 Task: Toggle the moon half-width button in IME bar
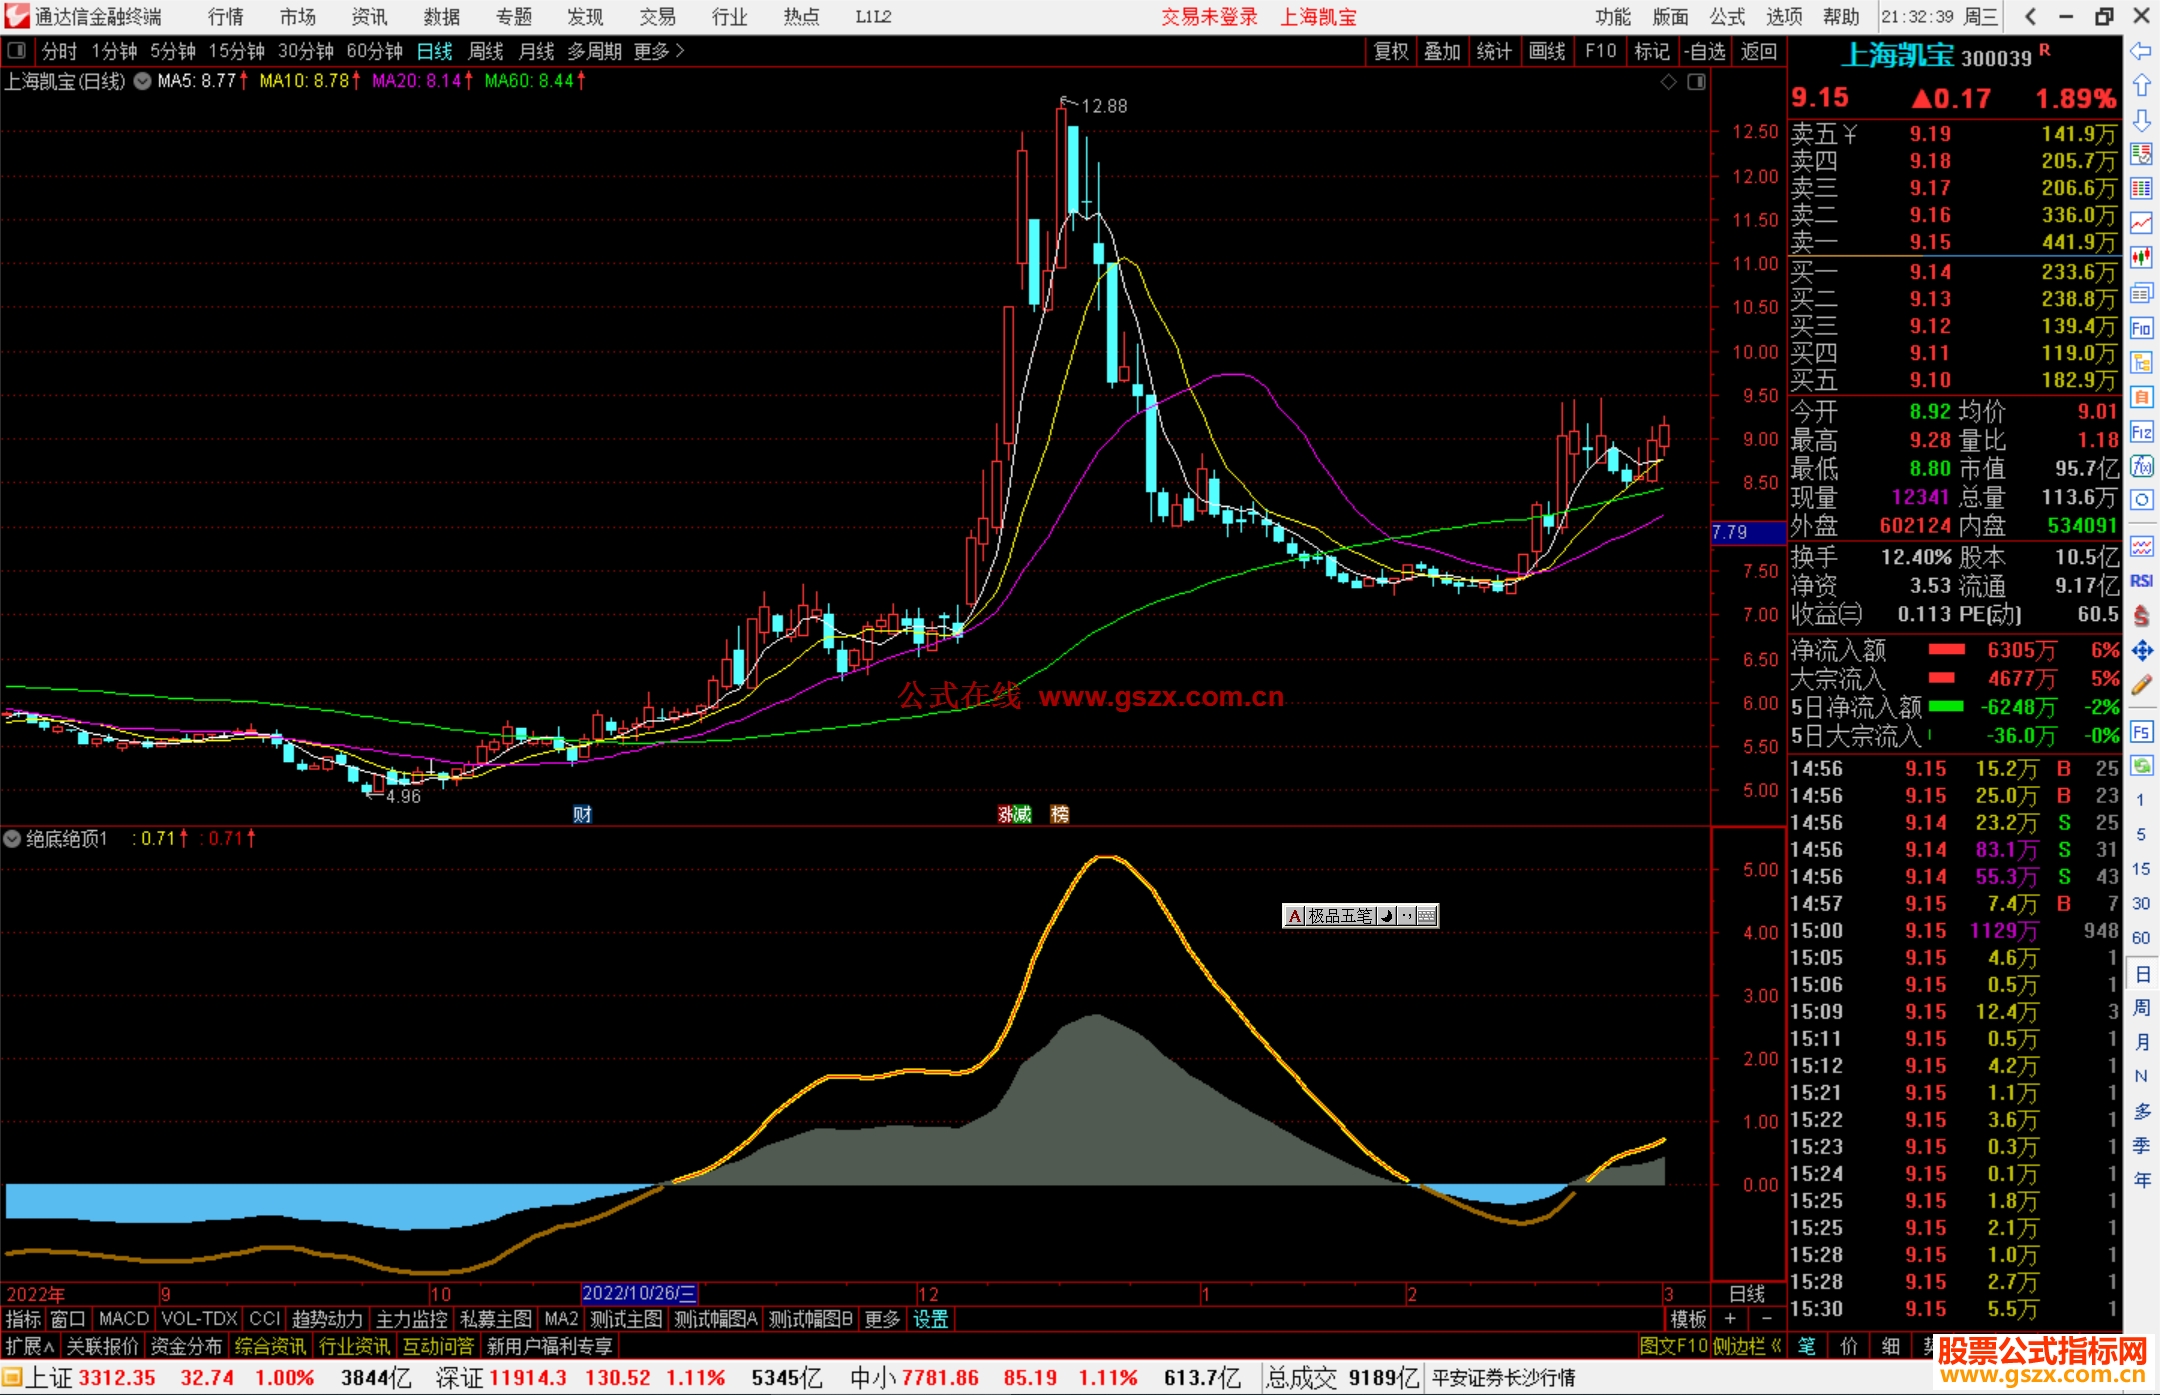coord(1386,916)
